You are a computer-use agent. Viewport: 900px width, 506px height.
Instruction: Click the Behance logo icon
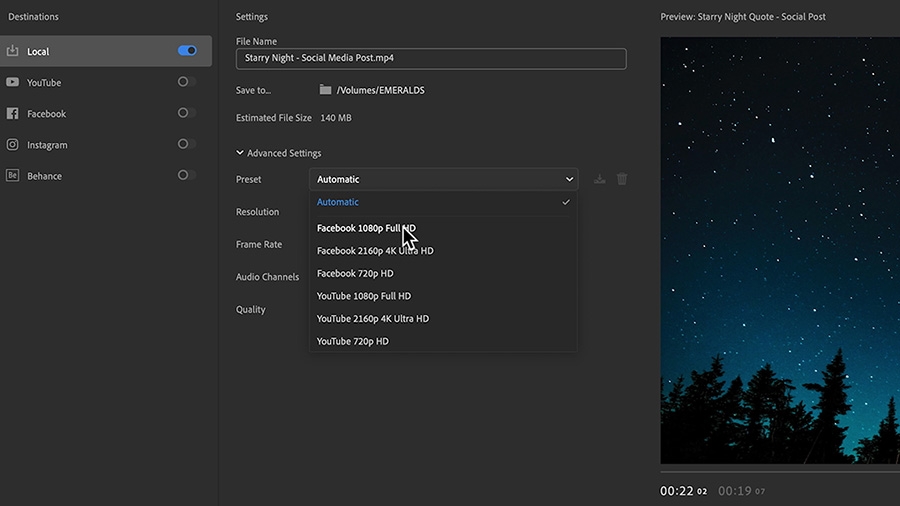(12, 176)
